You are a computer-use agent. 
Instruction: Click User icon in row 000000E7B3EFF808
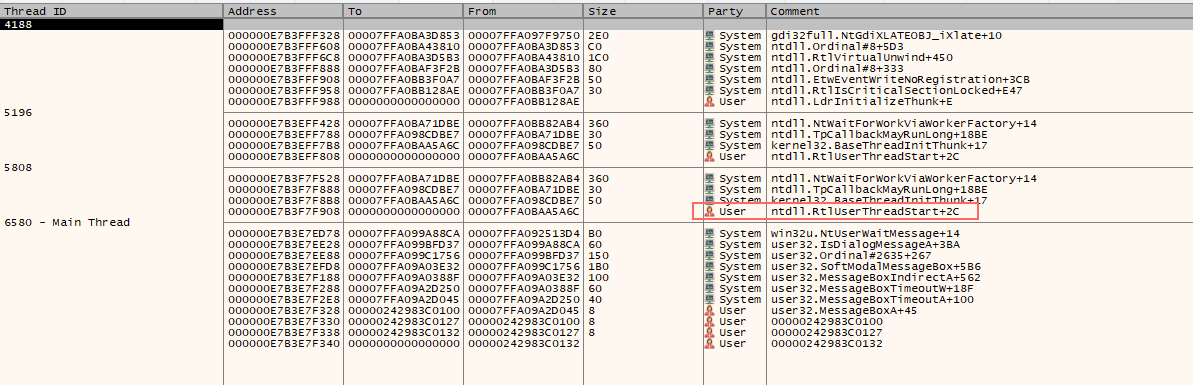tap(711, 157)
